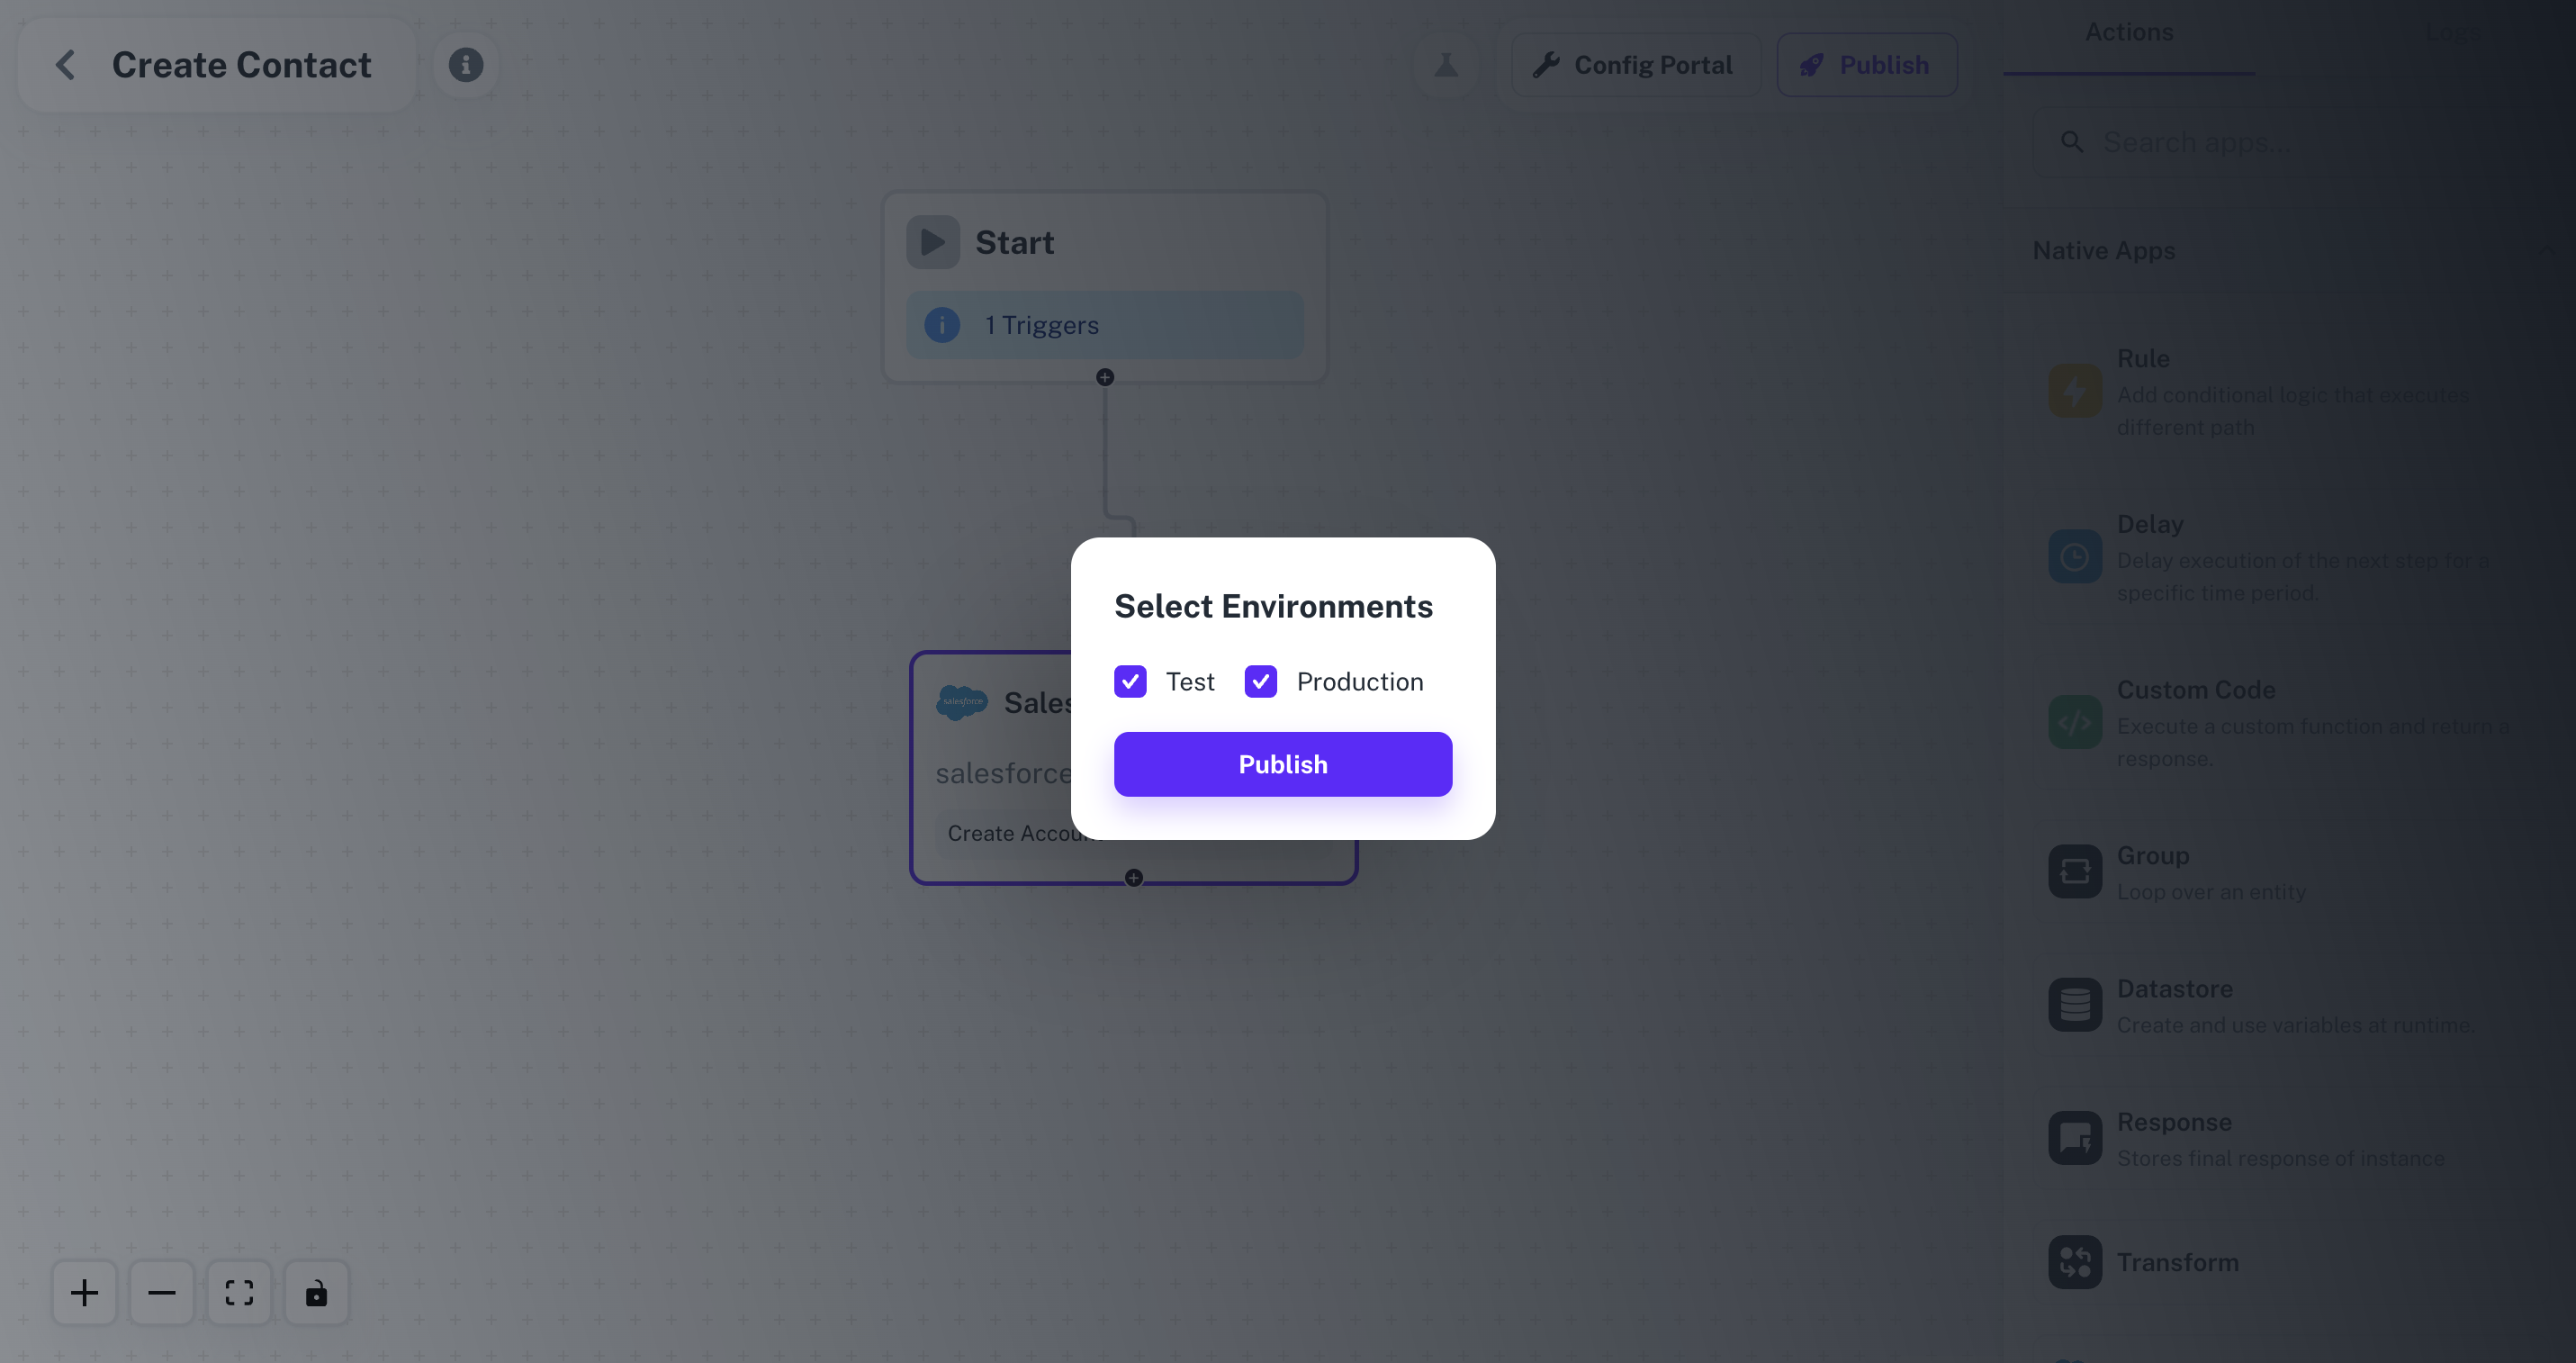Viewport: 2576px width, 1363px height.
Task: Toggle the canvas lock control
Action: (x=316, y=1292)
